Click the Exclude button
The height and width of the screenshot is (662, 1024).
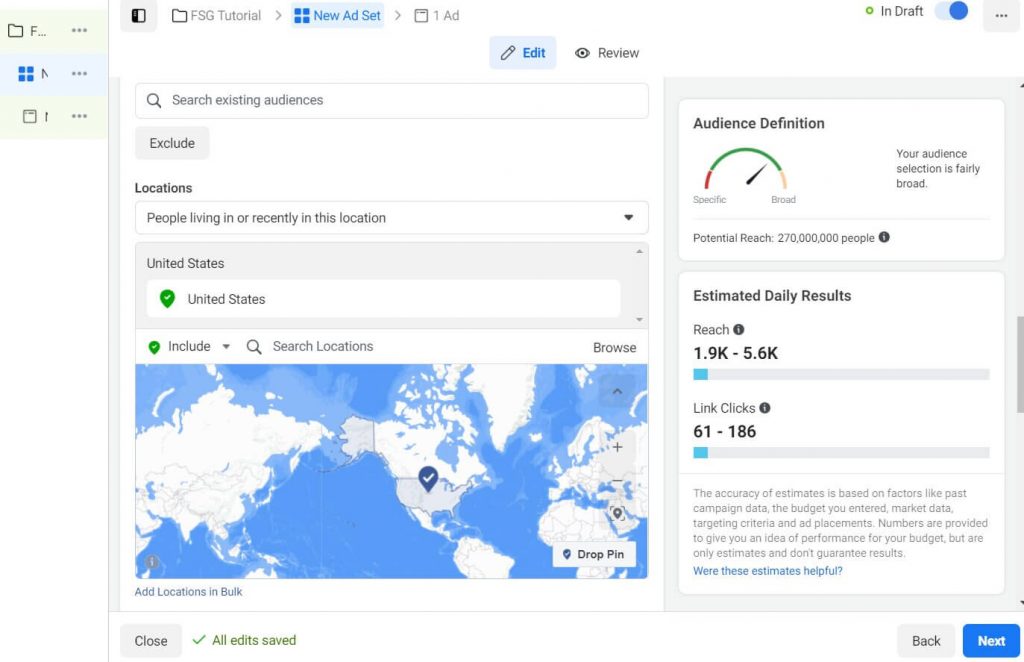click(172, 143)
